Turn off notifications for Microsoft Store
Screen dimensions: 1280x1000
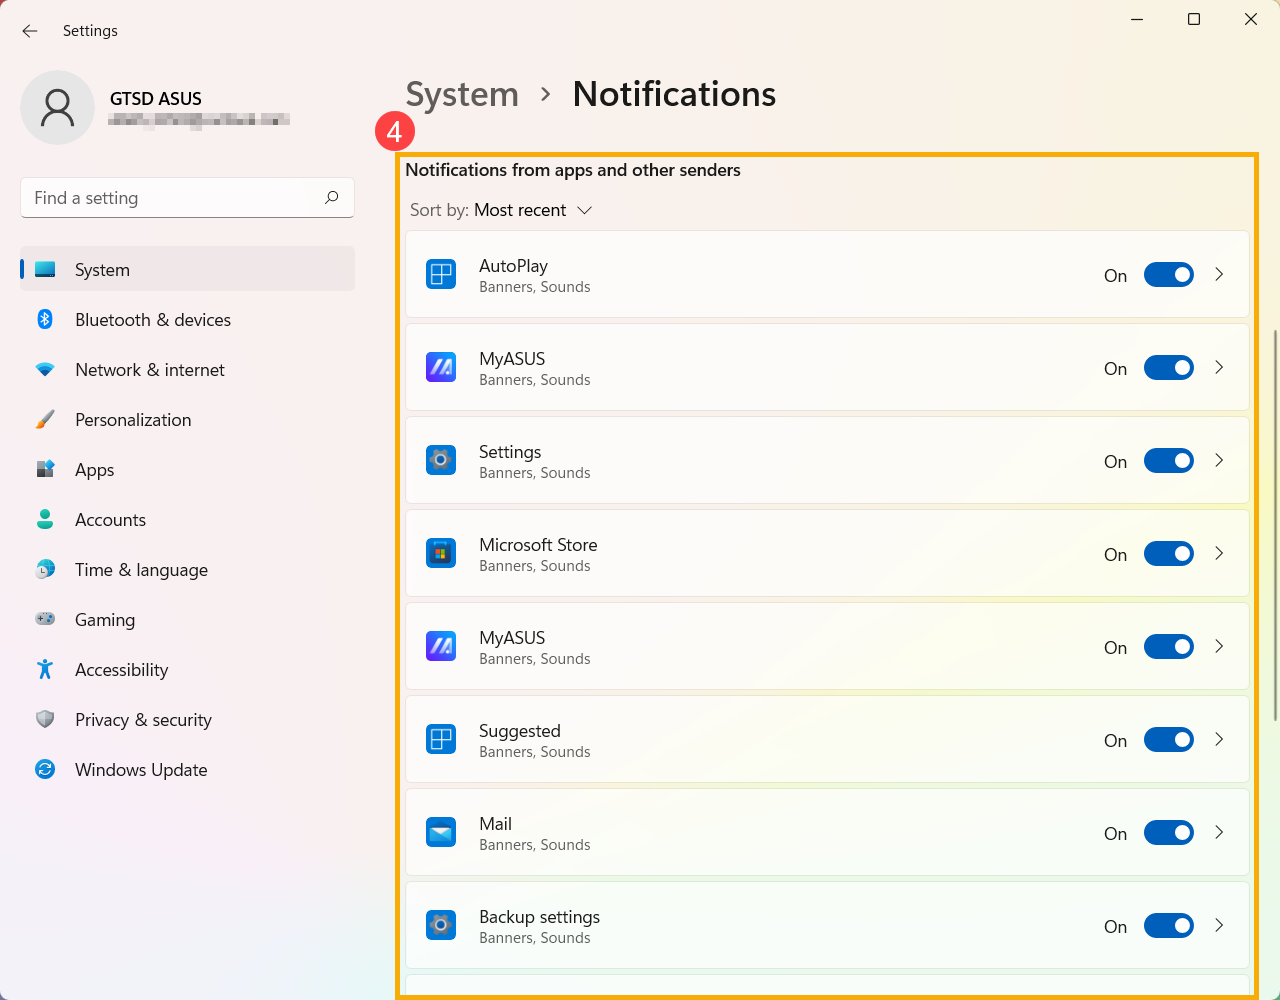click(1168, 553)
